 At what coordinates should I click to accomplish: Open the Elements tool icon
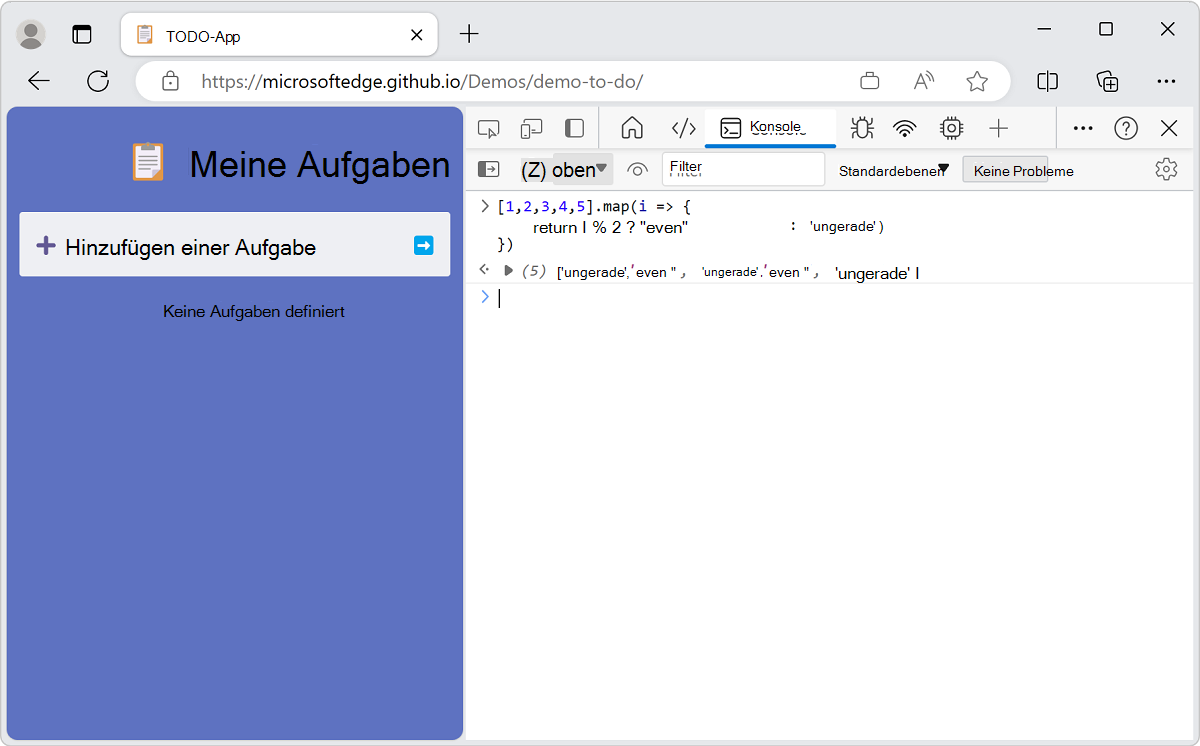(x=683, y=128)
